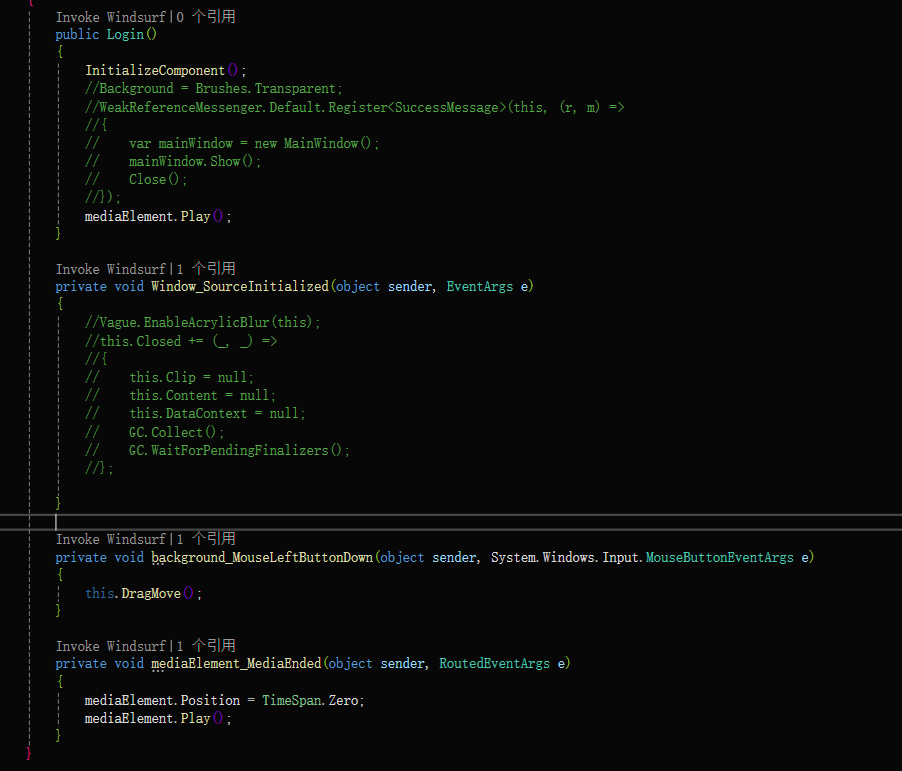Open '1 个引用' above mediaElement_MediaEnded
This screenshot has height=771, width=902.
click(206, 646)
